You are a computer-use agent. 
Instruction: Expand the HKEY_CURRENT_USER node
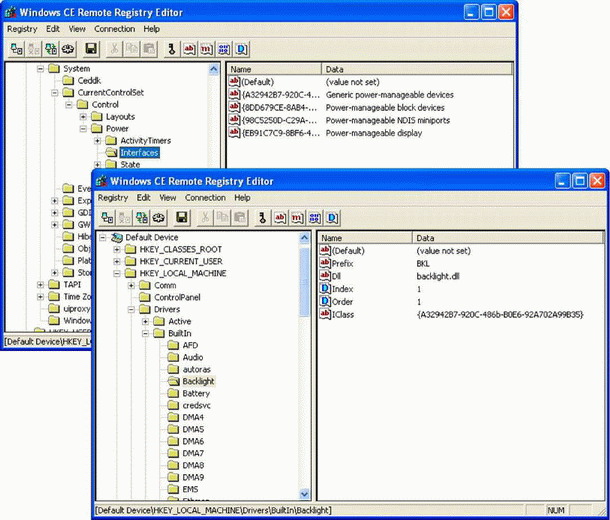coord(118,261)
